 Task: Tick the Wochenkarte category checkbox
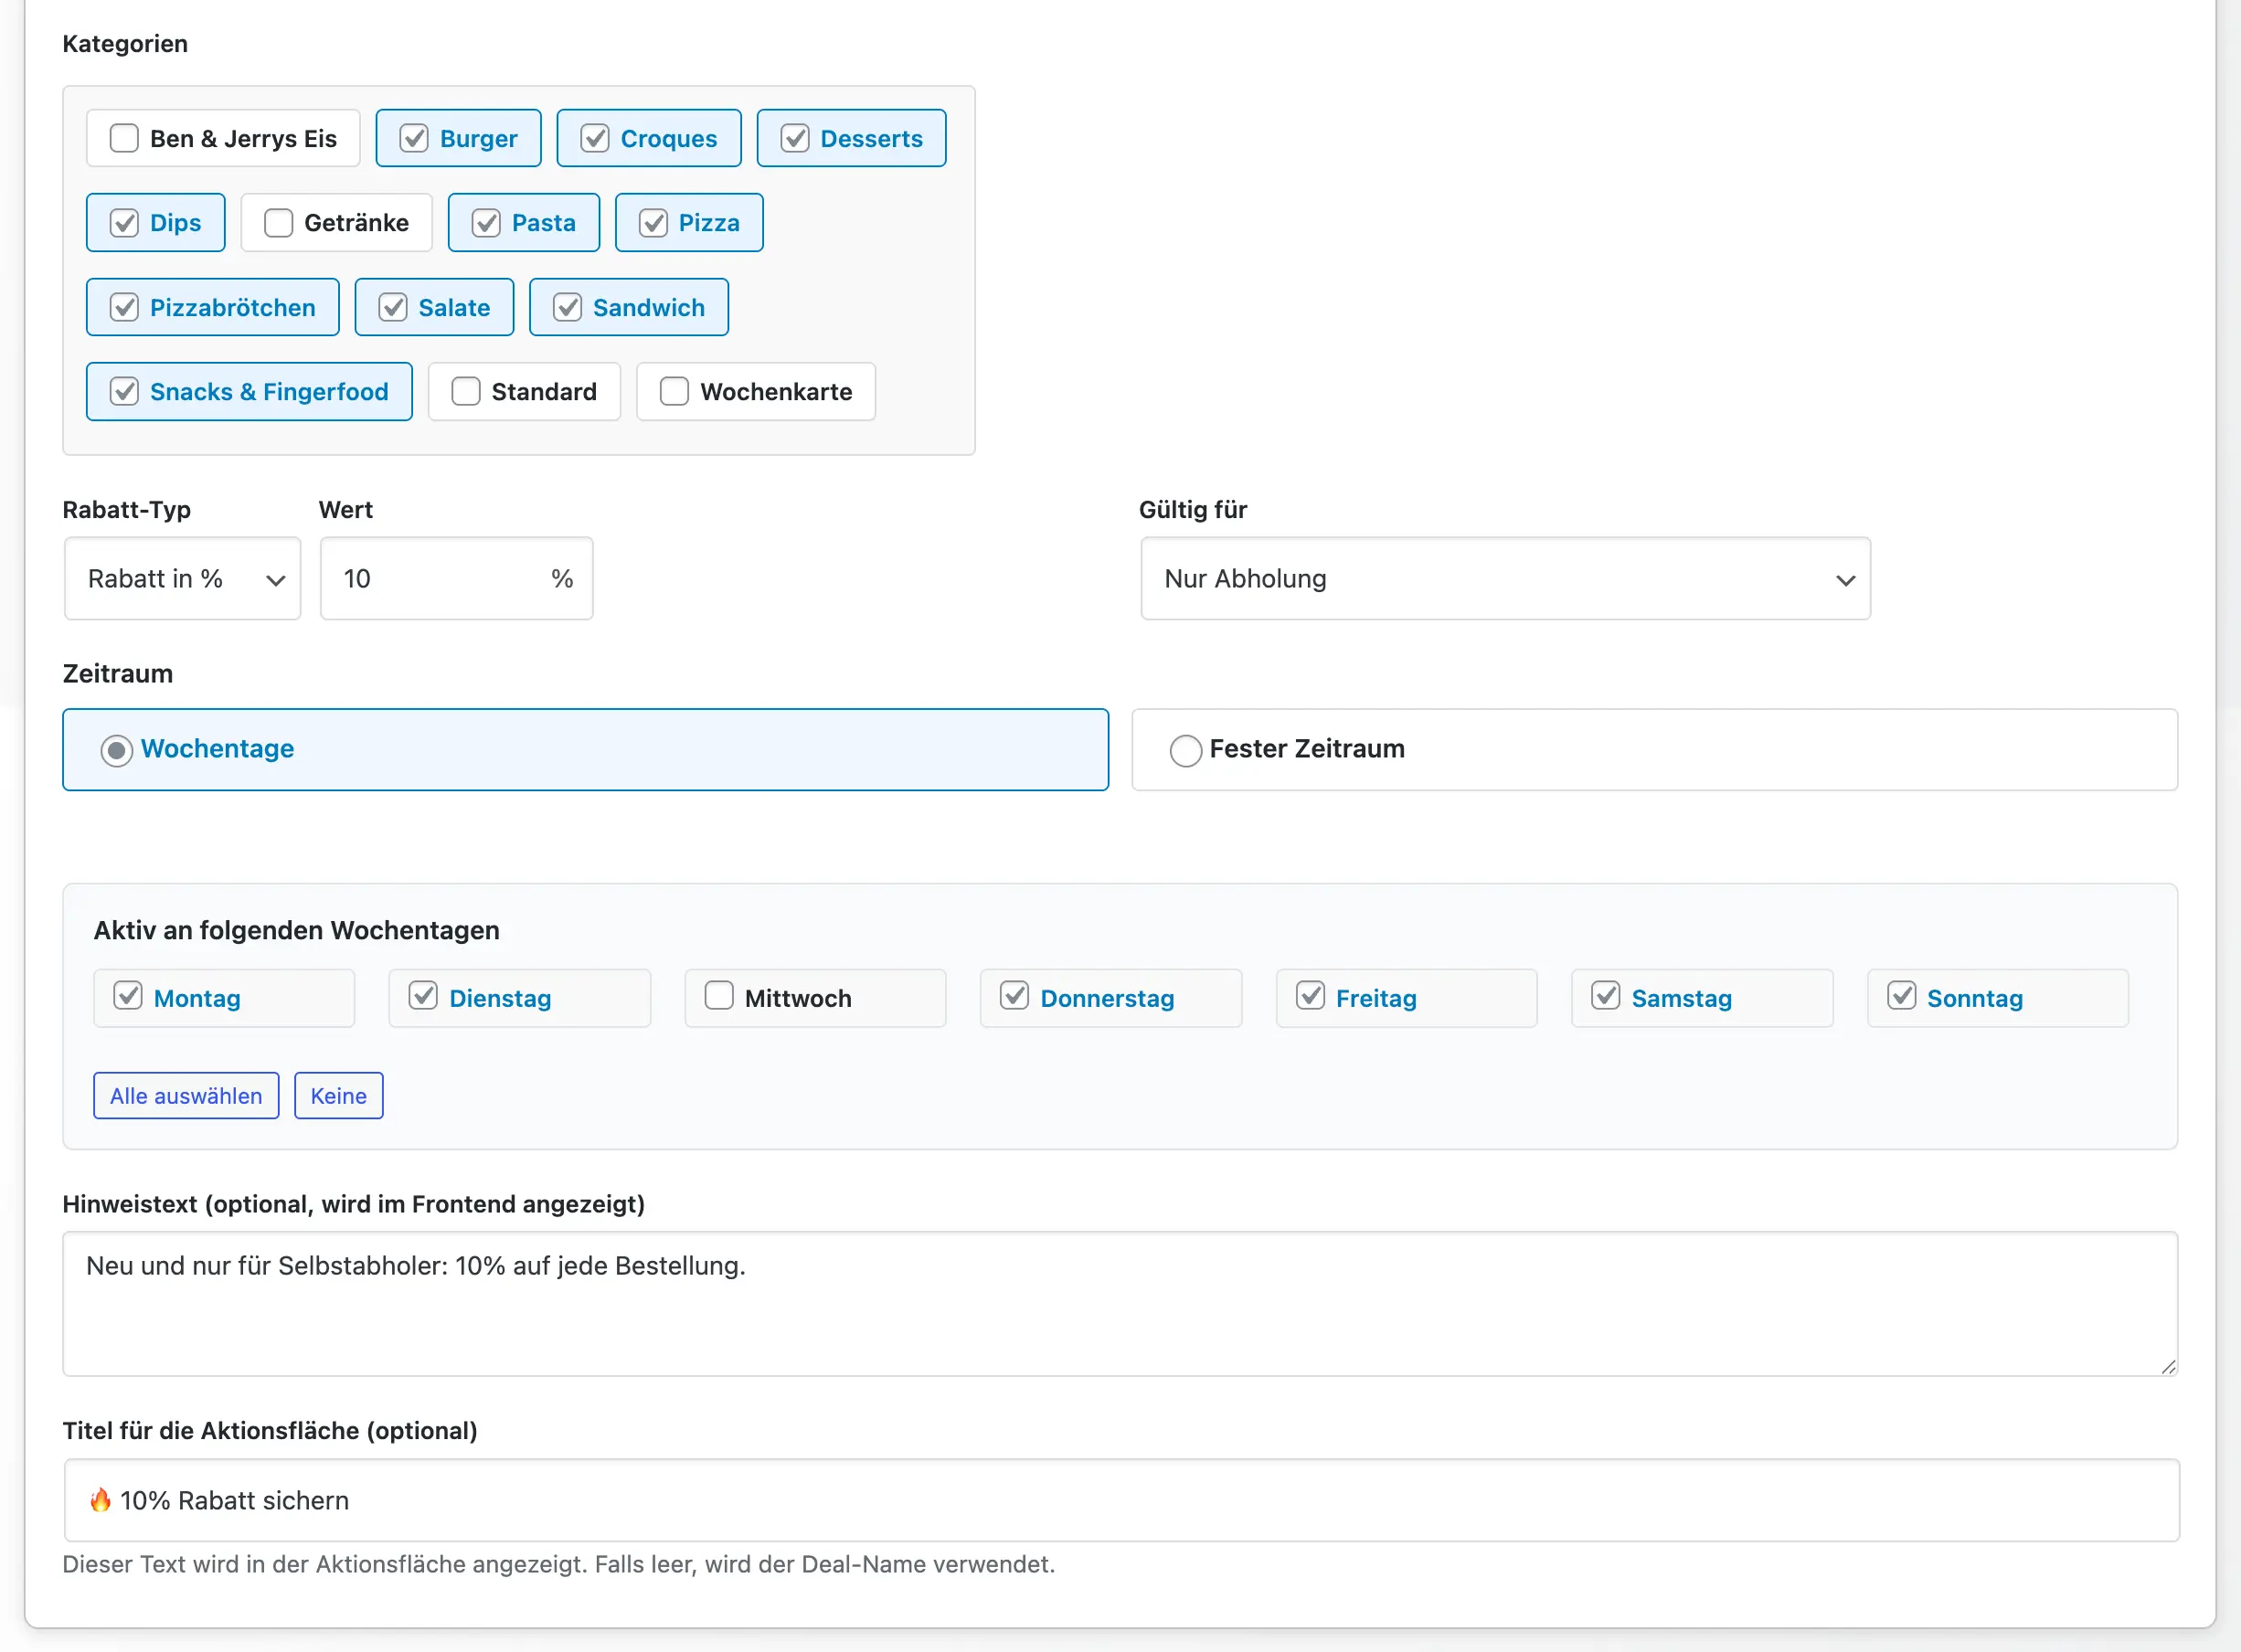click(674, 391)
